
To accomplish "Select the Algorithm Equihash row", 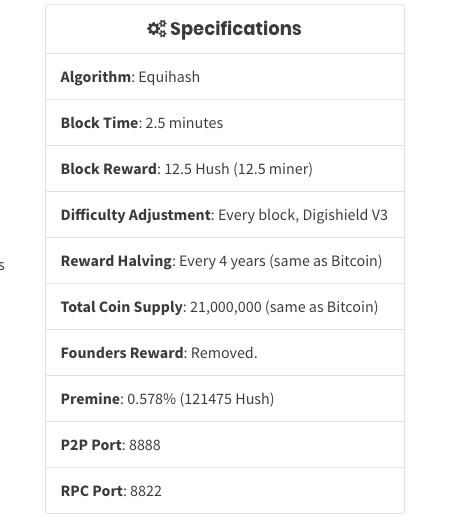I will [225, 77].
